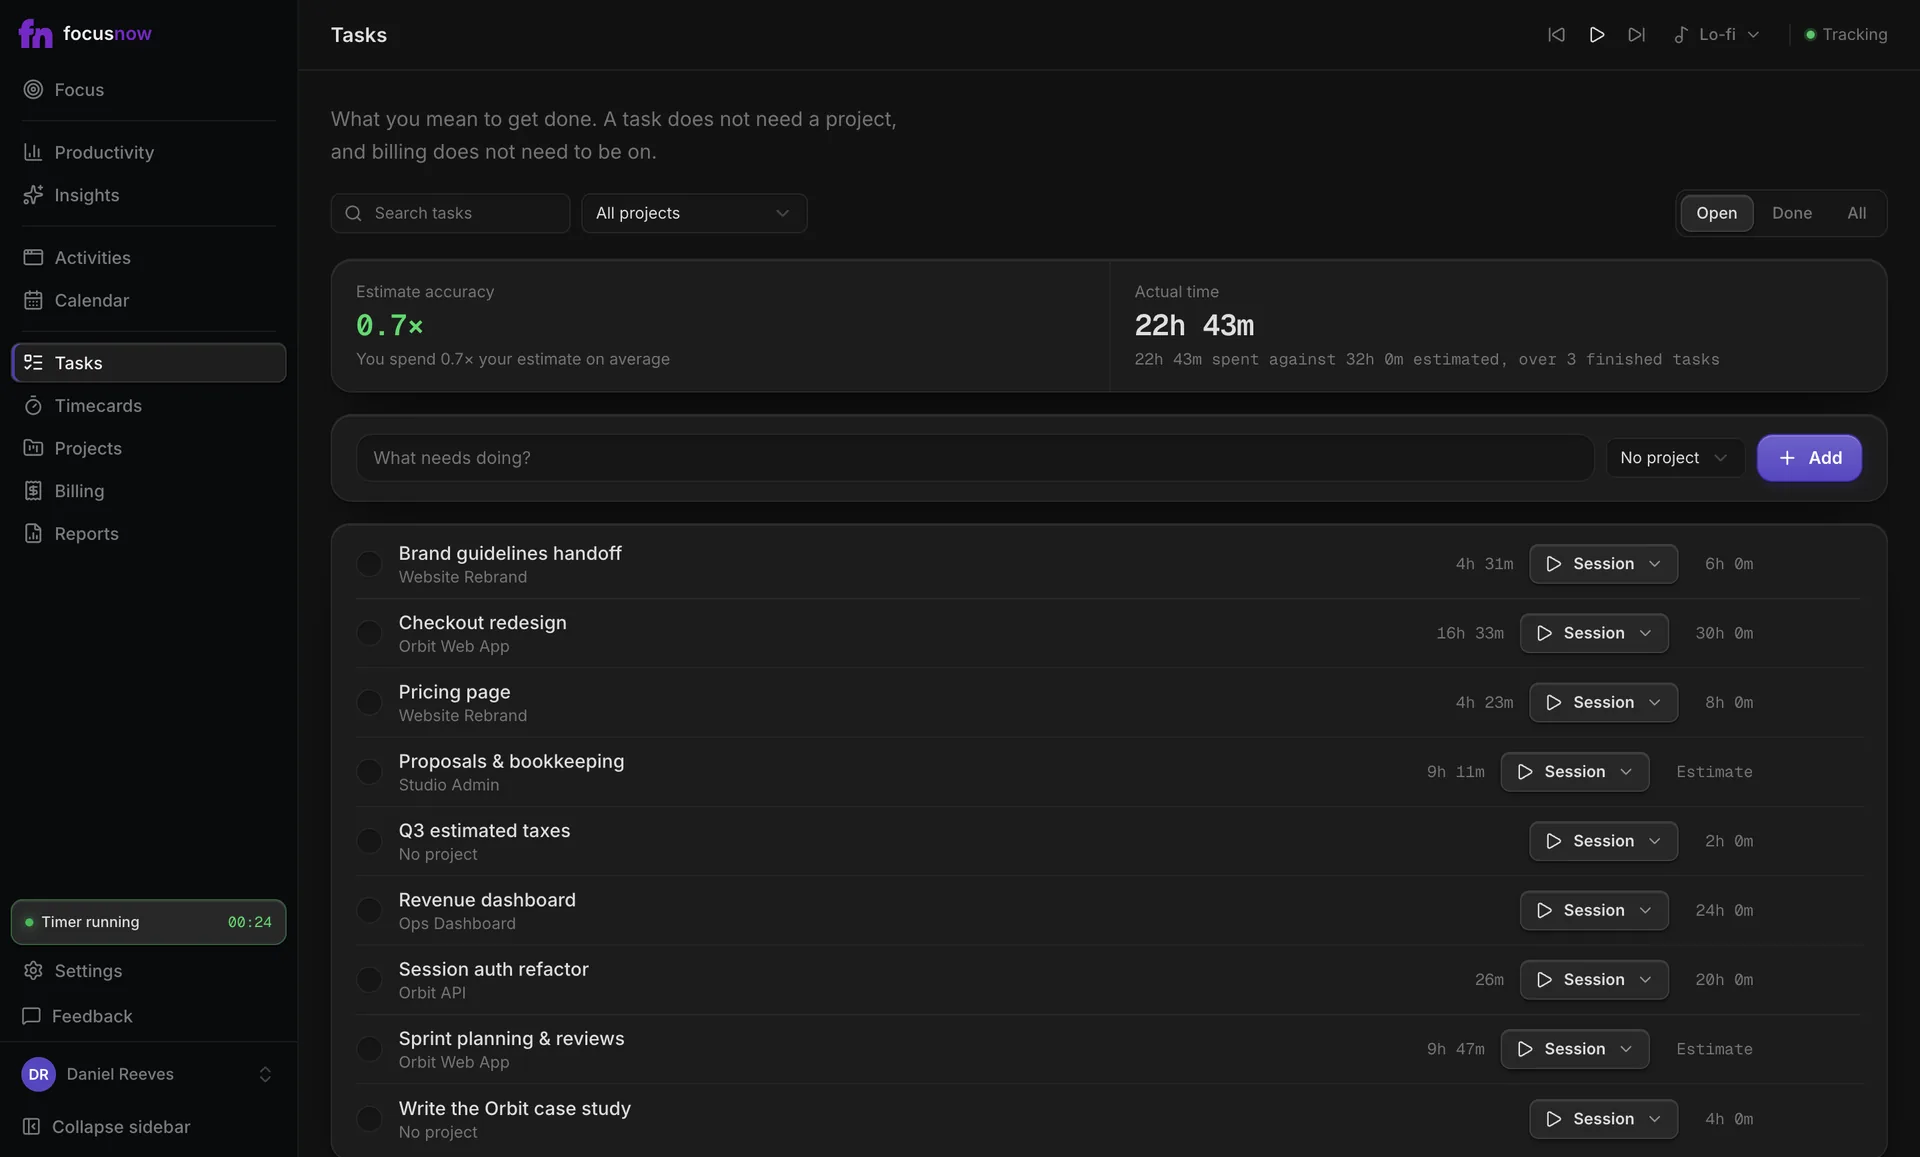Open the Lo-fi music dropdown
Viewport: 1920px width, 1157px height.
point(1717,35)
